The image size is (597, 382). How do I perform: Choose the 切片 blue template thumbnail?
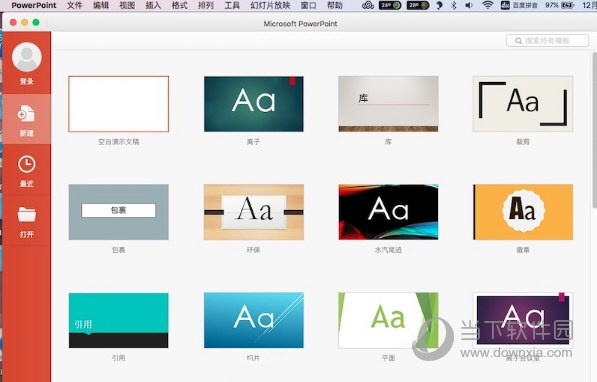pos(254,320)
